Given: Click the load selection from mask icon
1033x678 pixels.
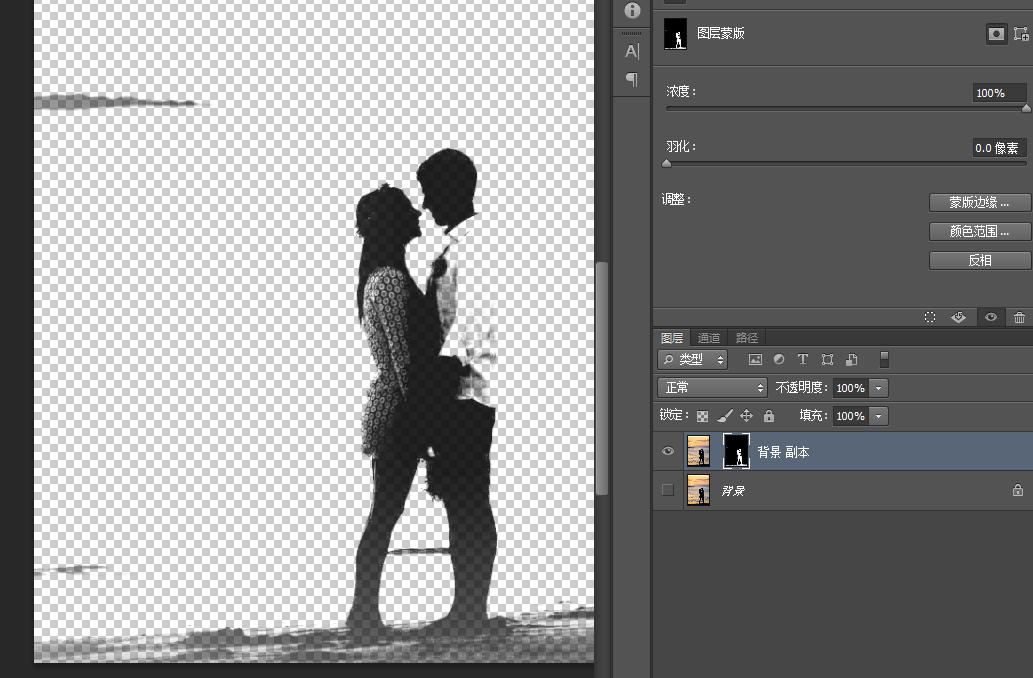Looking at the screenshot, I should (930, 317).
